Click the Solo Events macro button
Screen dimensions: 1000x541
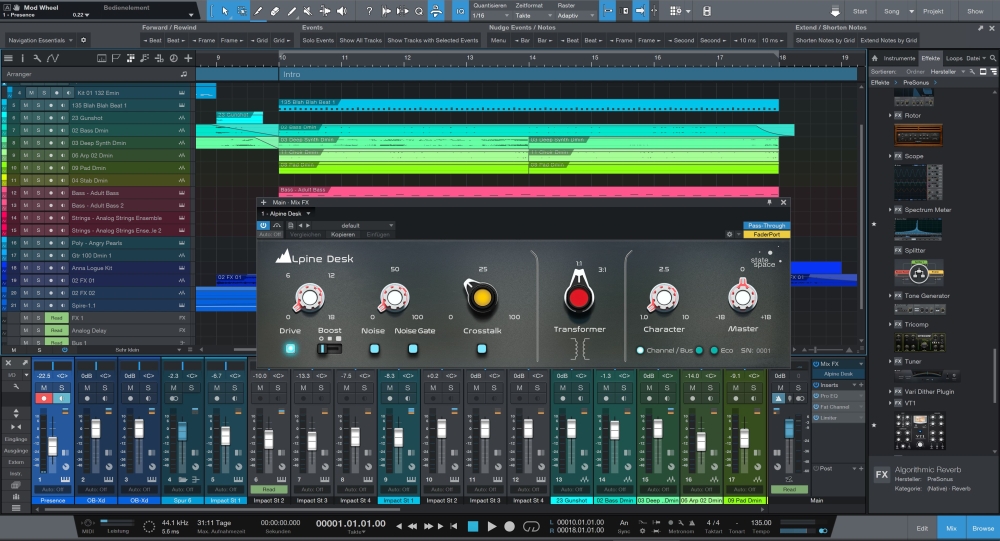318,40
